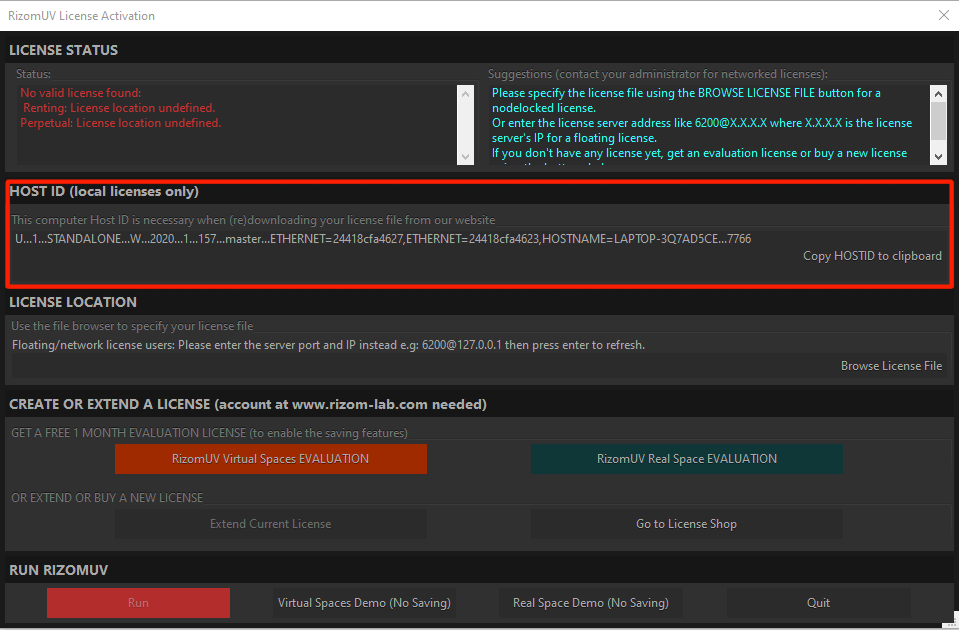This screenshot has height=630, width=959.
Task: Go to License Shop
Action: pyautogui.click(x=687, y=524)
